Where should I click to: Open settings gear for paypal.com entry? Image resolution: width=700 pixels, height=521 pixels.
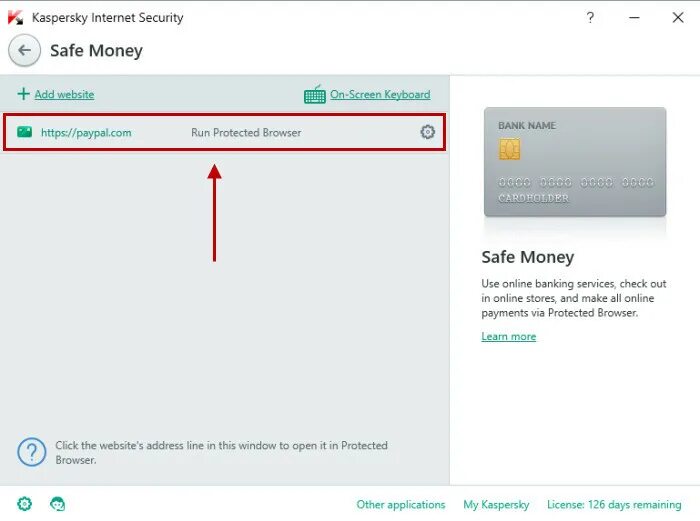[427, 132]
